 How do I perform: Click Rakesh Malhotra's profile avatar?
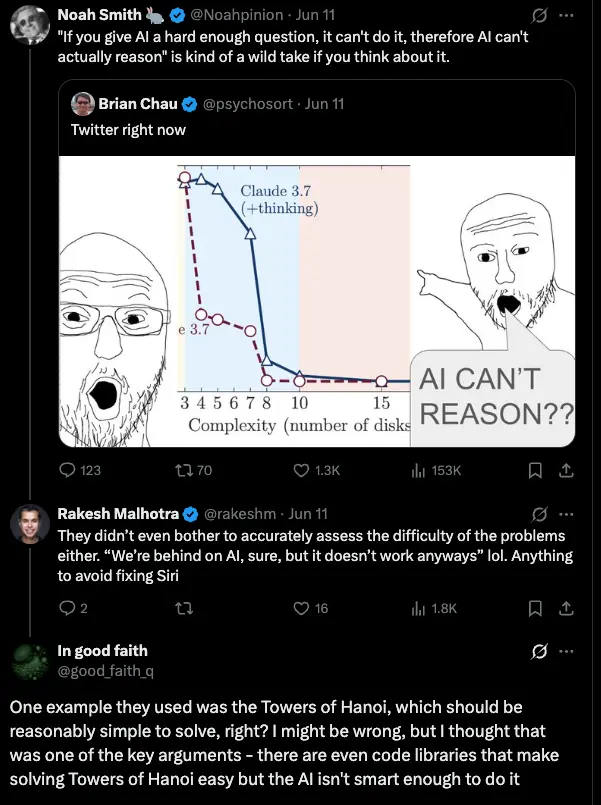click(29, 526)
